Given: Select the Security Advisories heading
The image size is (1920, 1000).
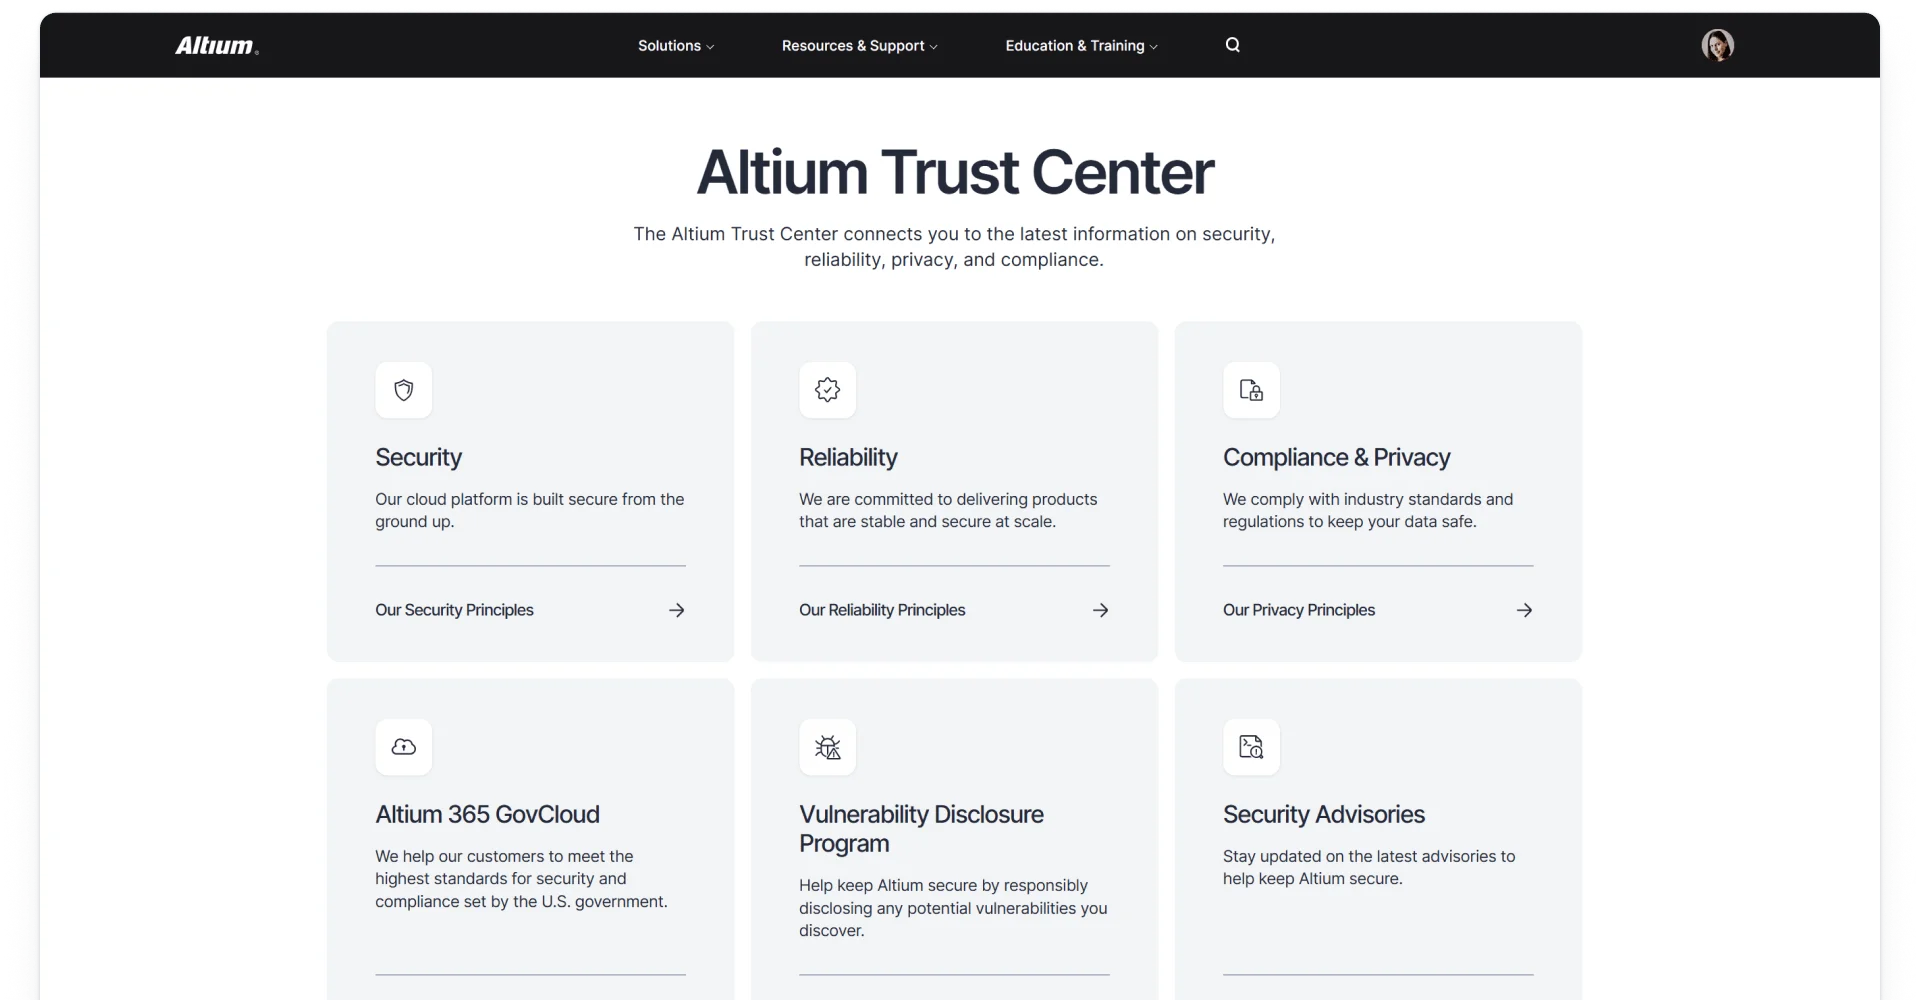Looking at the screenshot, I should tap(1324, 814).
